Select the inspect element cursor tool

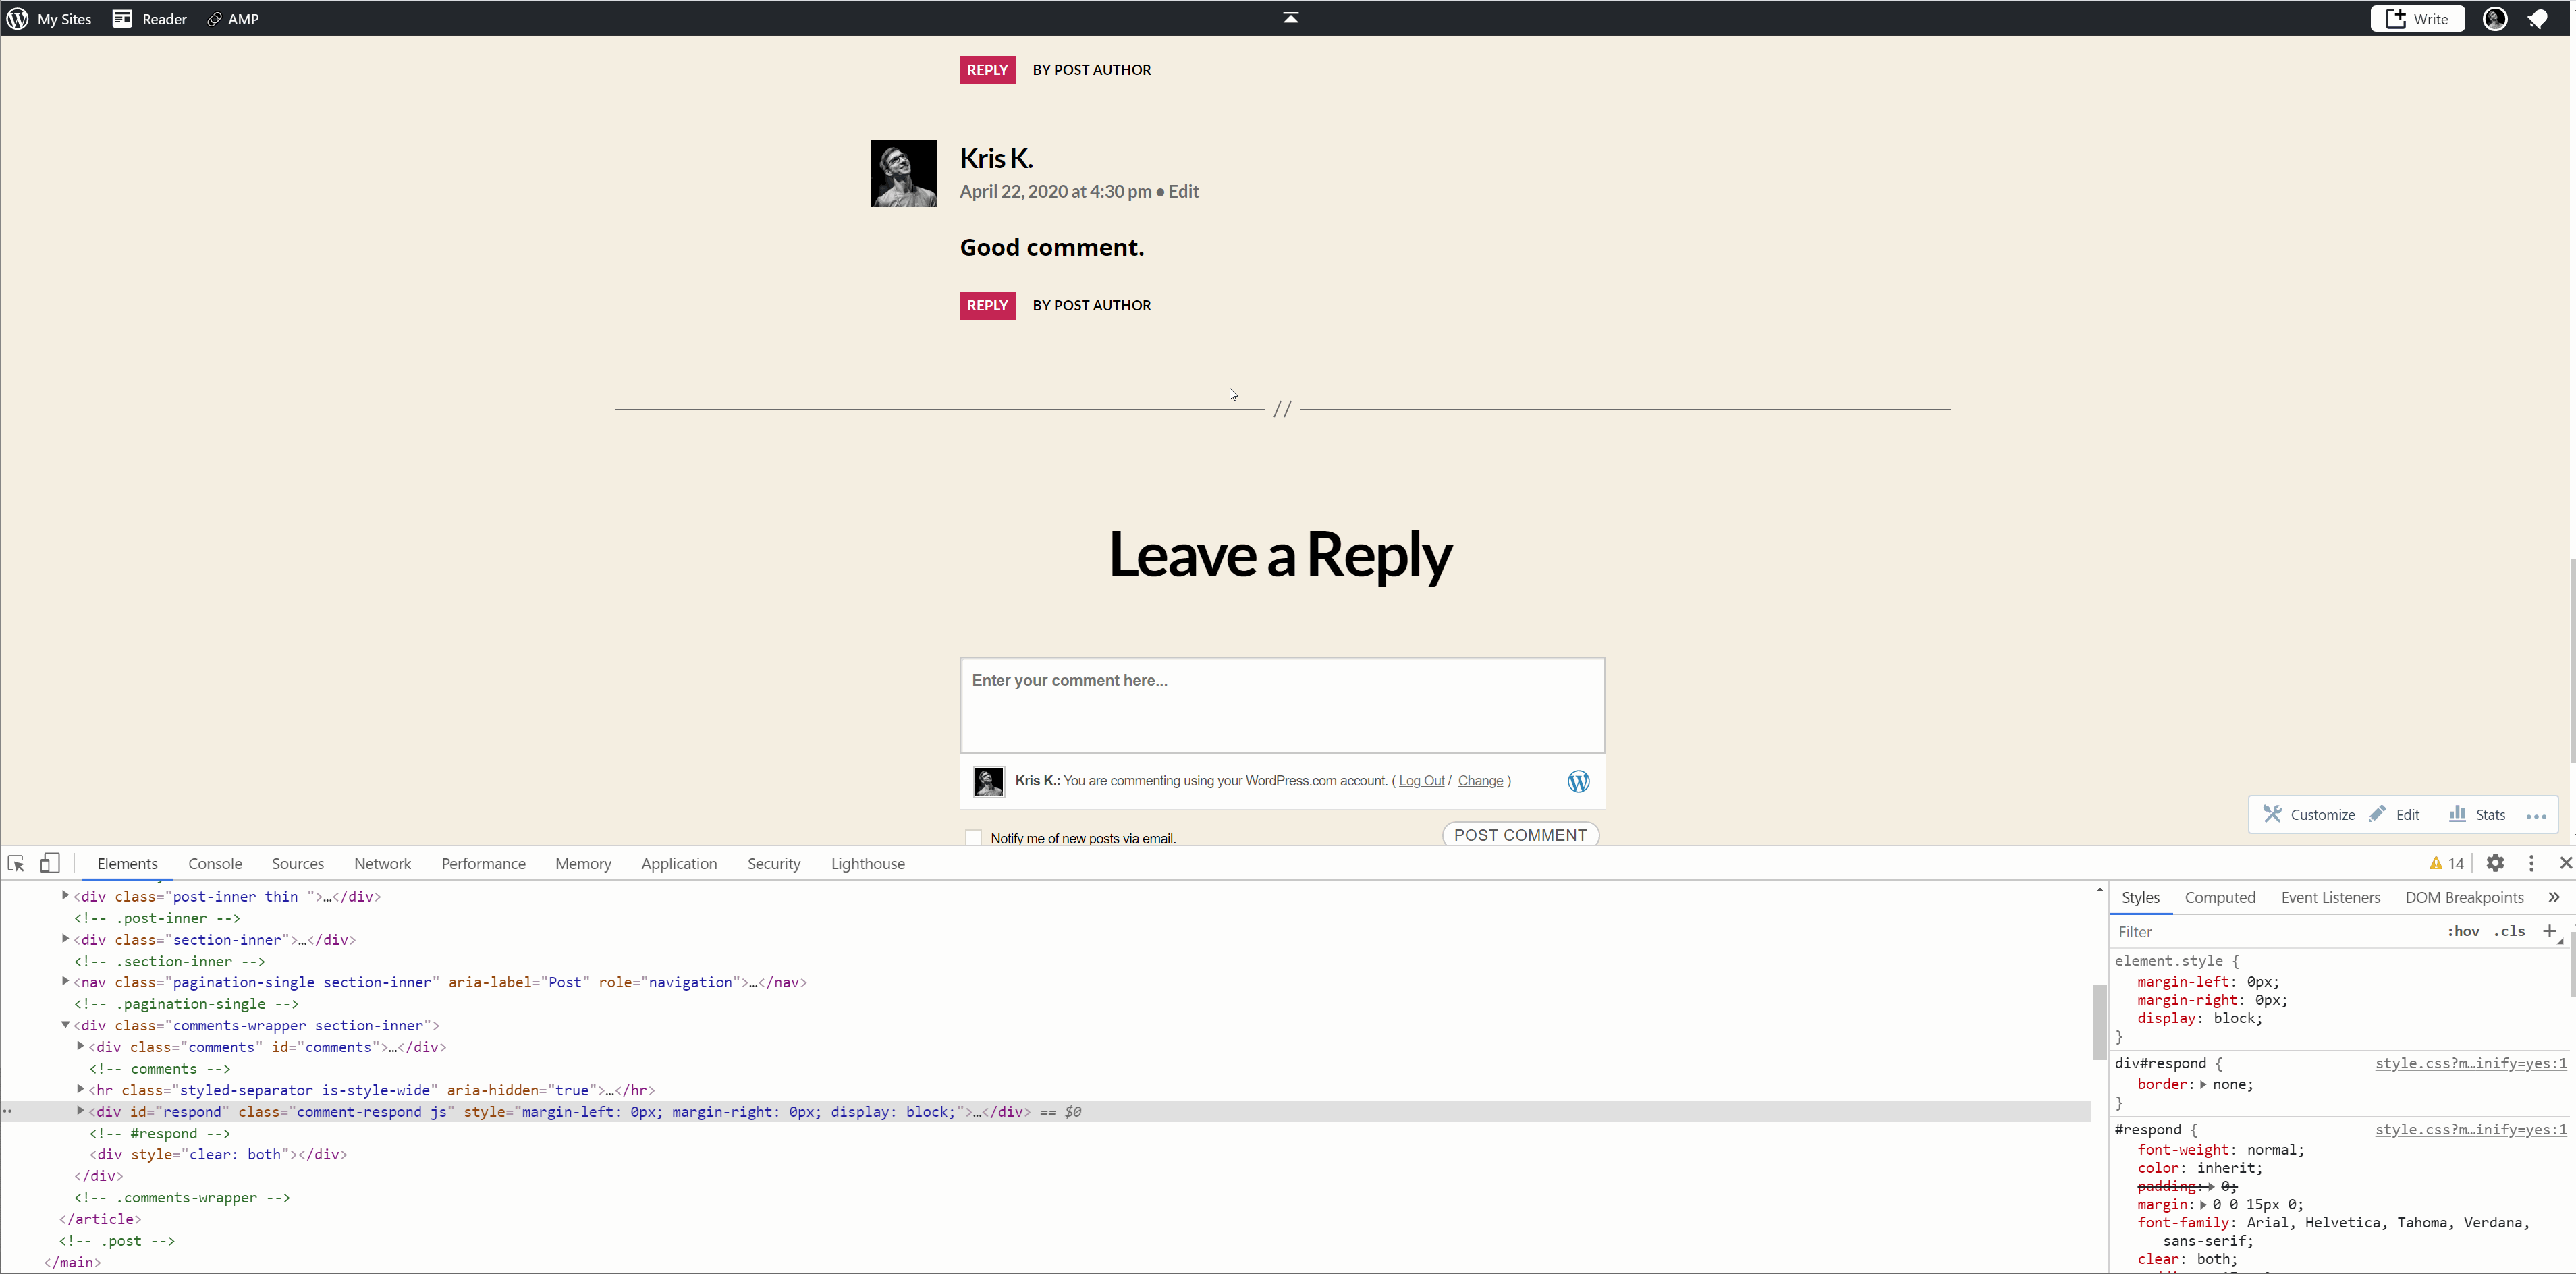[16, 863]
